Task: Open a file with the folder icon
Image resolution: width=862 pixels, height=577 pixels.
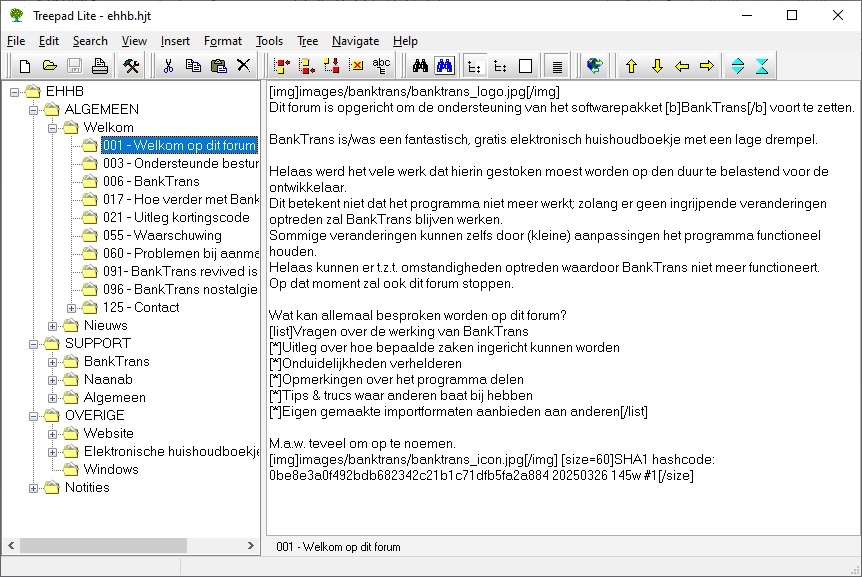Action: (49, 66)
